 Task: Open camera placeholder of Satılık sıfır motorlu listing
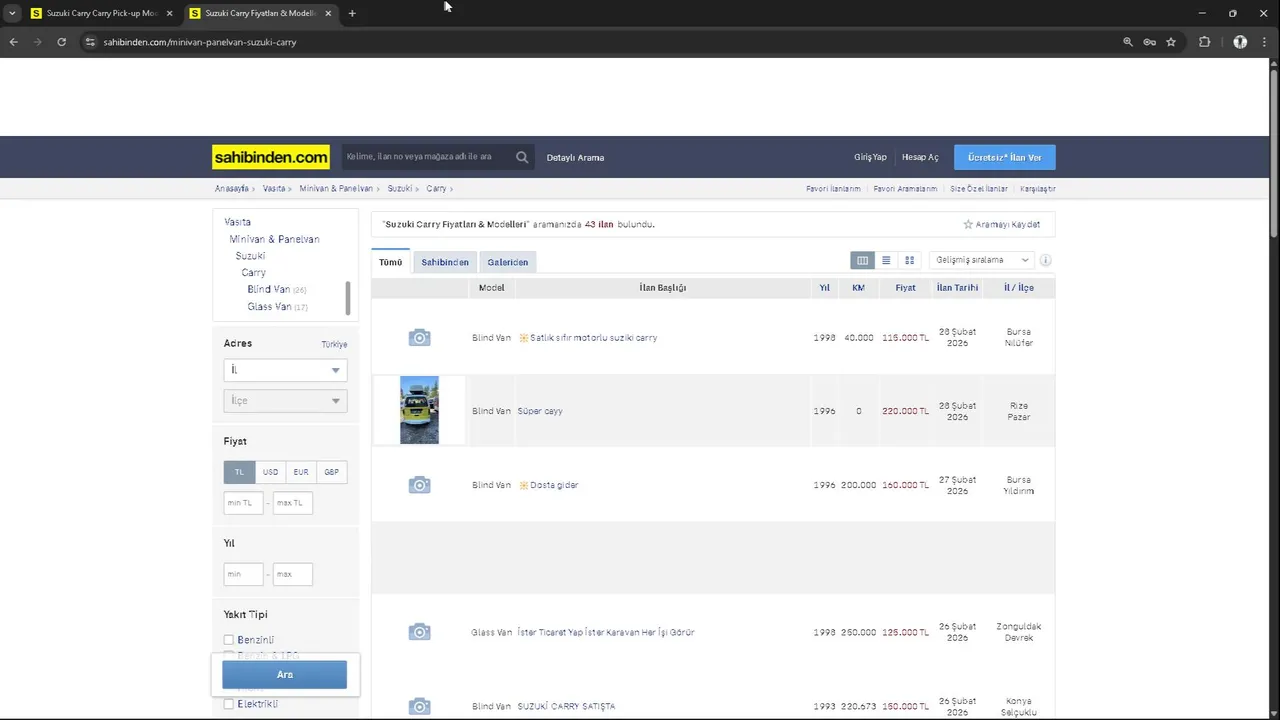[x=420, y=338]
